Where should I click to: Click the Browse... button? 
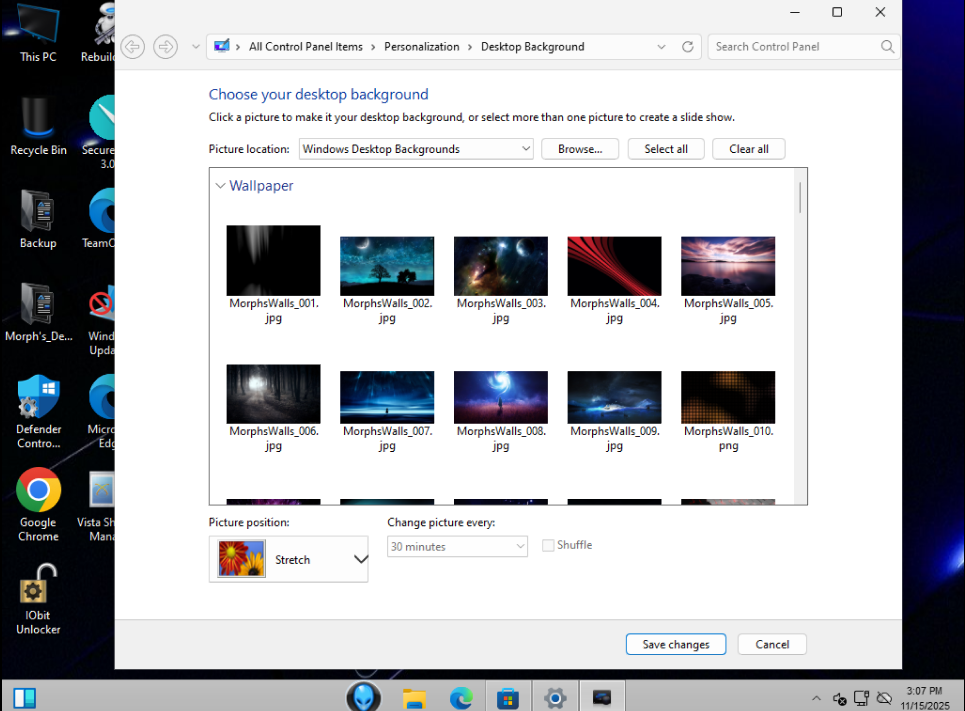580,149
